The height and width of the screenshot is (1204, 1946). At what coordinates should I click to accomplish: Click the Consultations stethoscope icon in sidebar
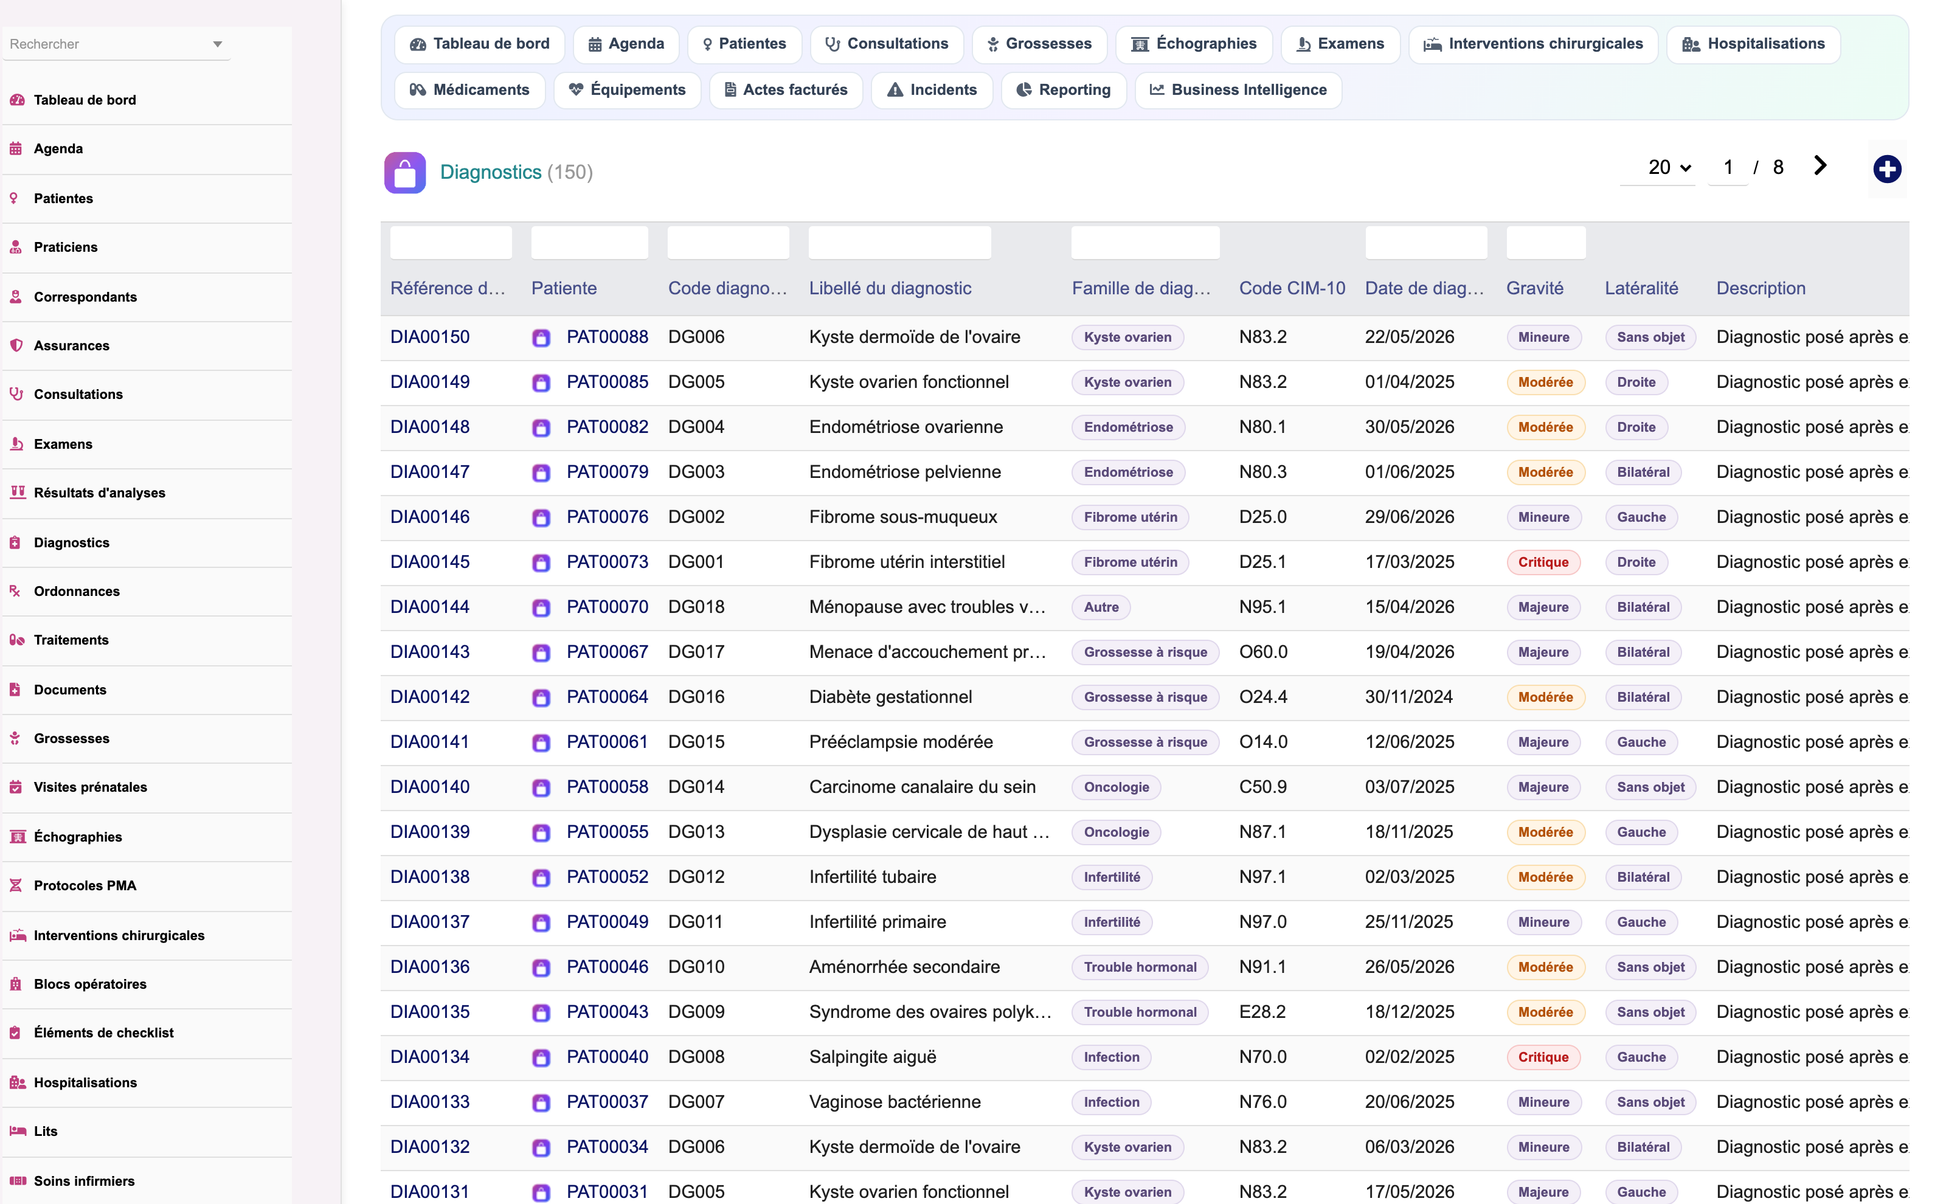[16, 394]
